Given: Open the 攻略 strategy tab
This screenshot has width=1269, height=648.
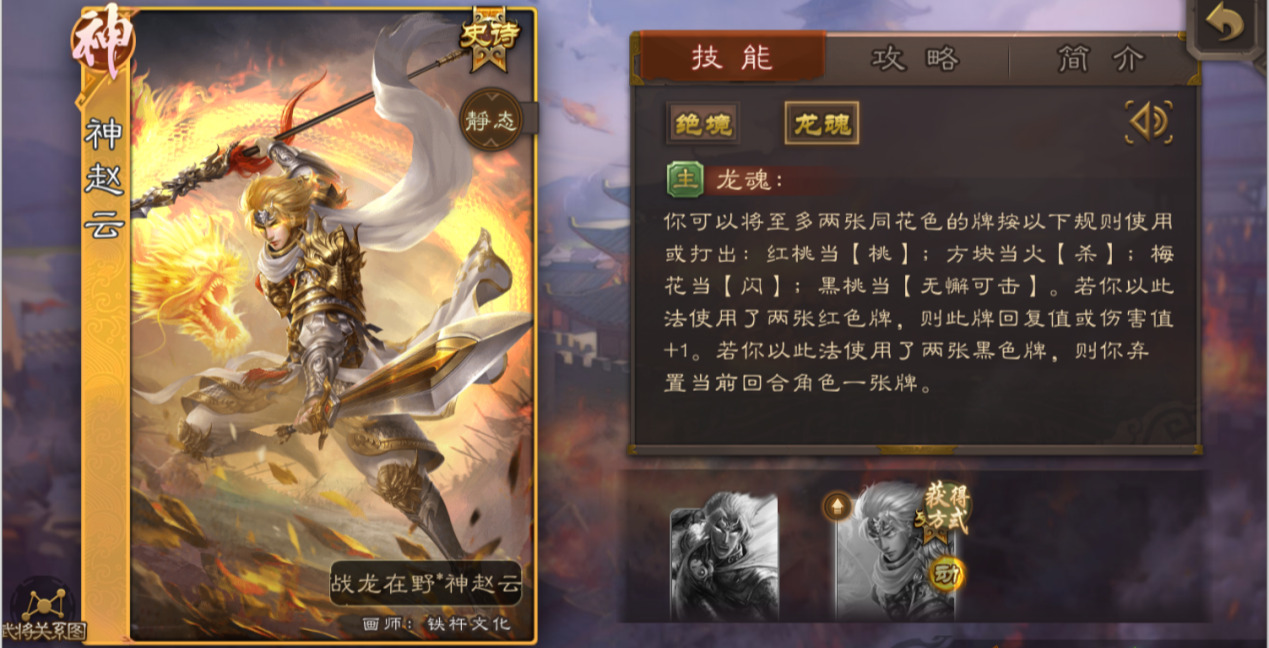Looking at the screenshot, I should point(917,59).
